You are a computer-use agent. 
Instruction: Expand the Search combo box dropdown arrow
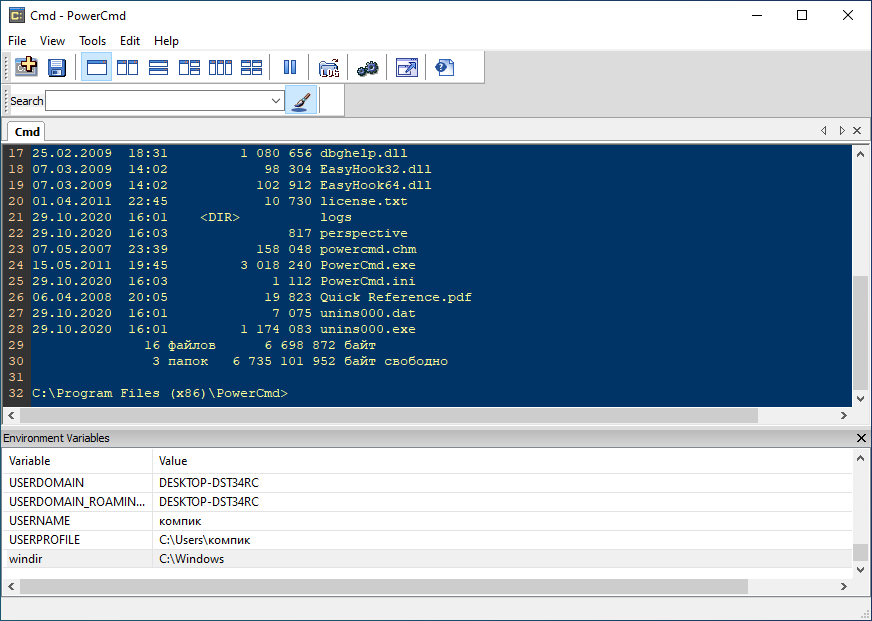(277, 101)
